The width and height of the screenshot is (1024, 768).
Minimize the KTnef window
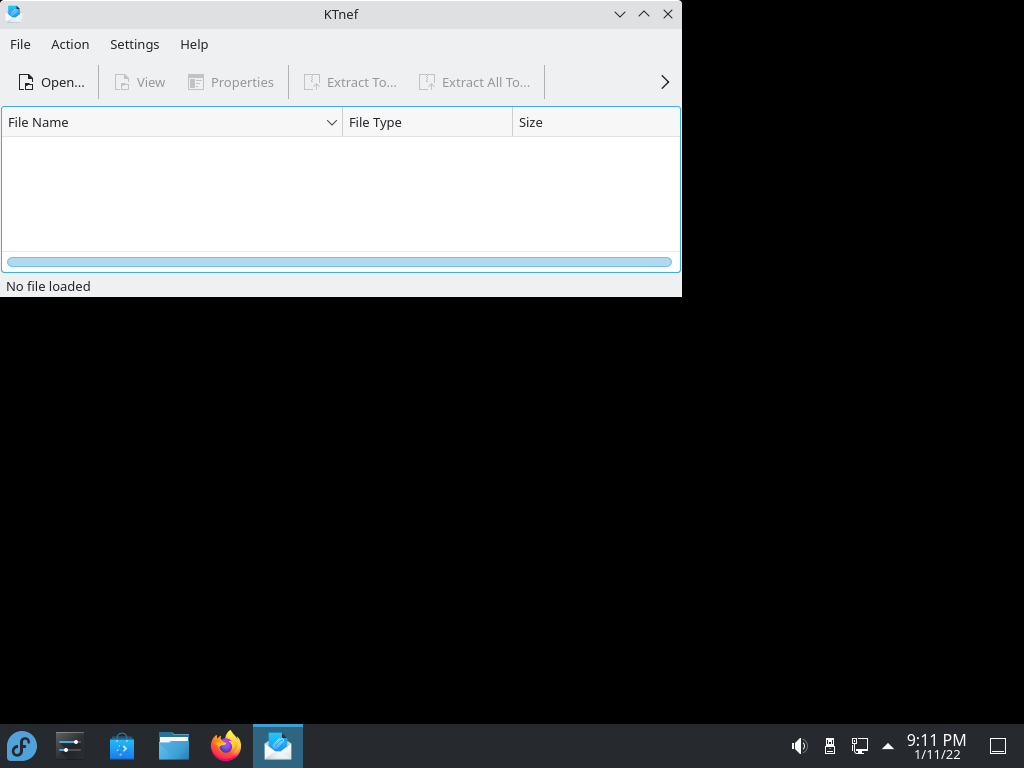(620, 14)
